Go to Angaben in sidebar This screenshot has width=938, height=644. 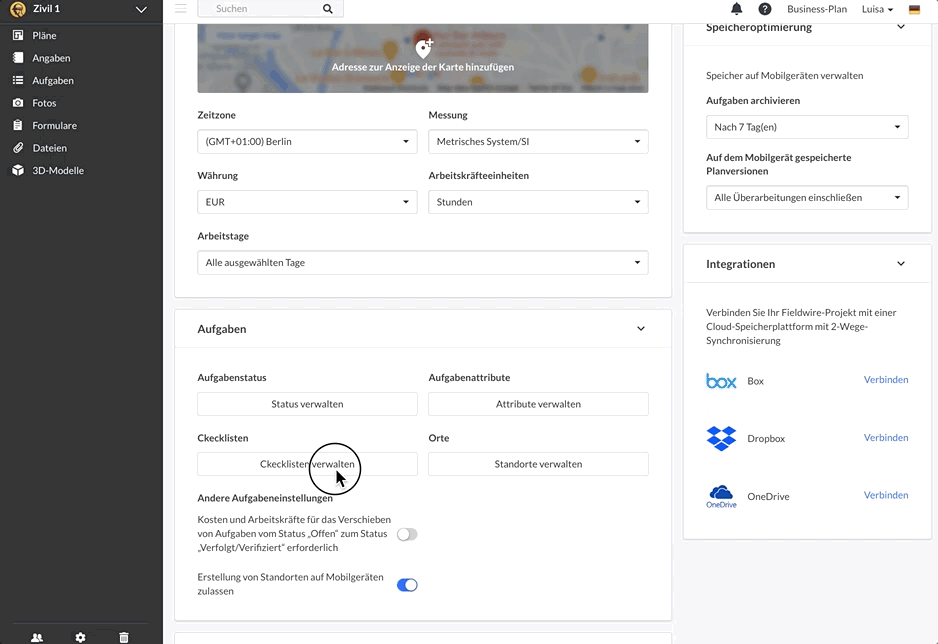click(x=51, y=58)
